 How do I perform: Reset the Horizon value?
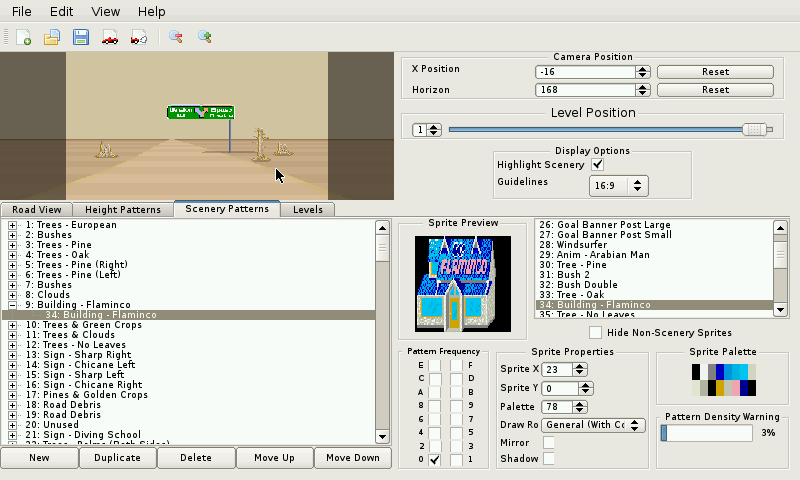[x=714, y=90]
